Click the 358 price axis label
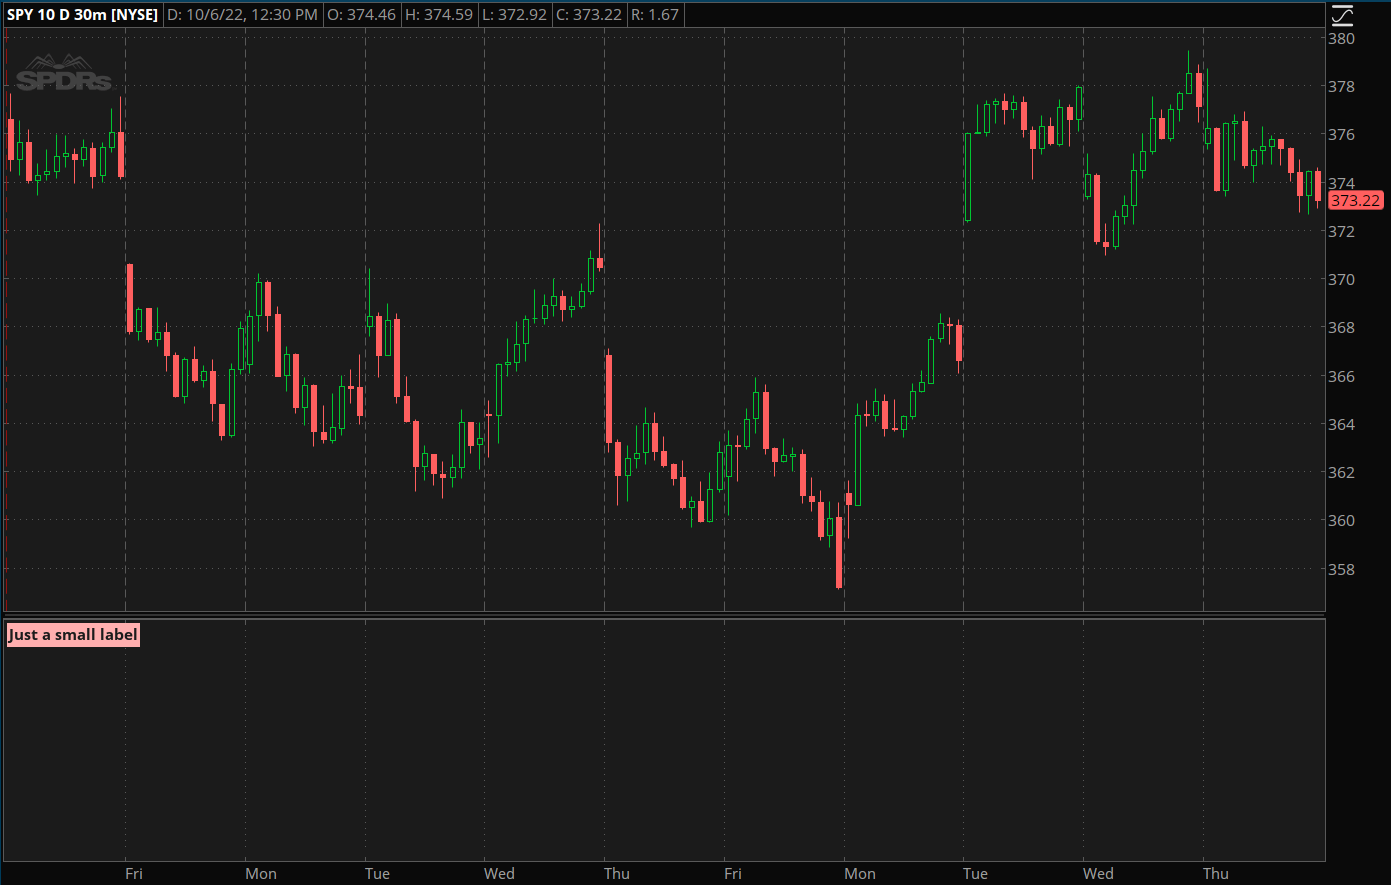 pos(1341,569)
